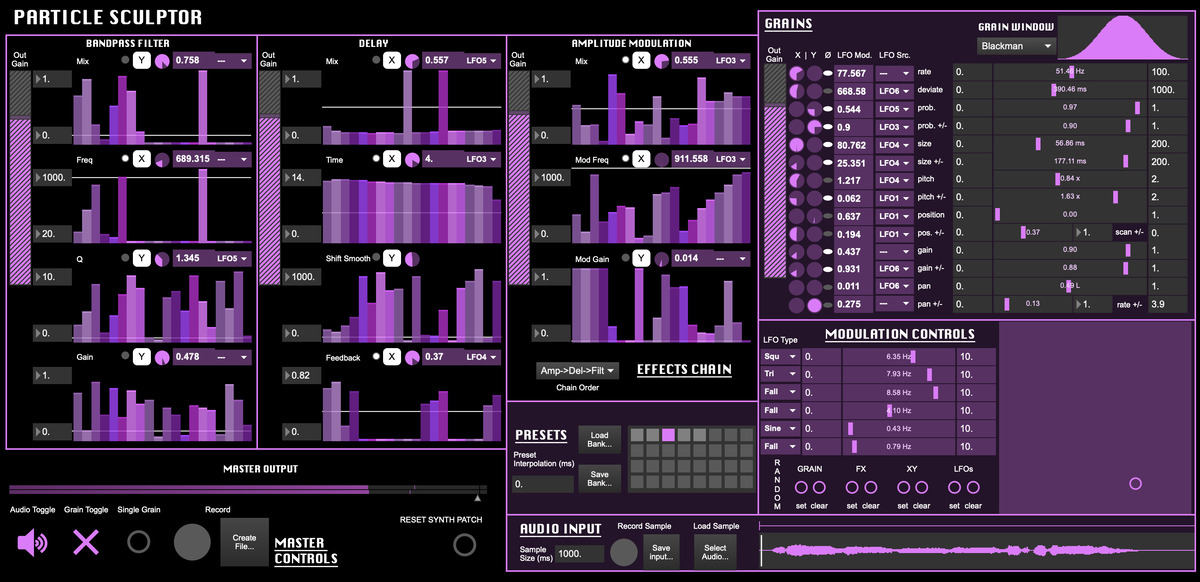
Task: Open the Amp->Del->Filt chain order dropdown
Action: [x=578, y=370]
